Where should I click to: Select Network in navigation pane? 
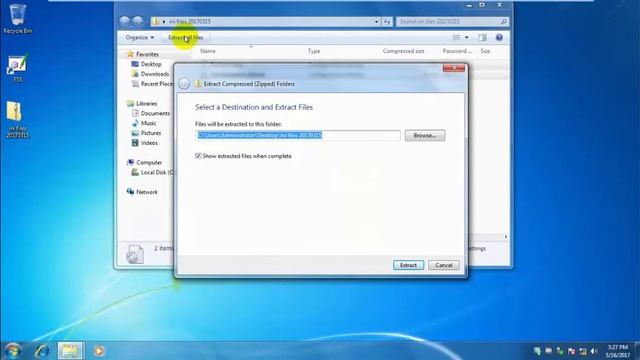tap(147, 192)
